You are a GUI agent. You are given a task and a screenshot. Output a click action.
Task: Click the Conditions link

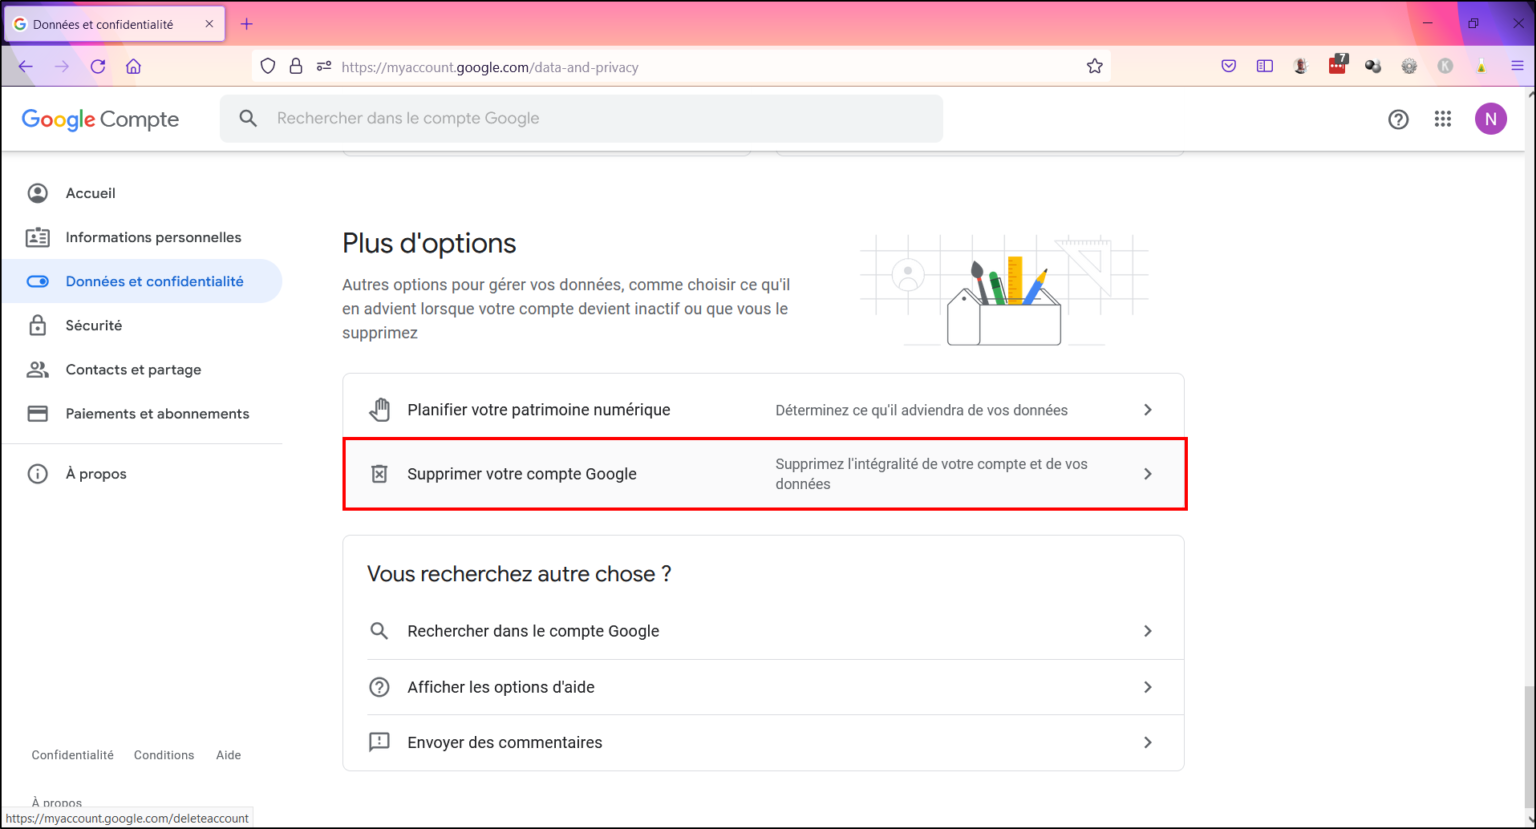[164, 754]
